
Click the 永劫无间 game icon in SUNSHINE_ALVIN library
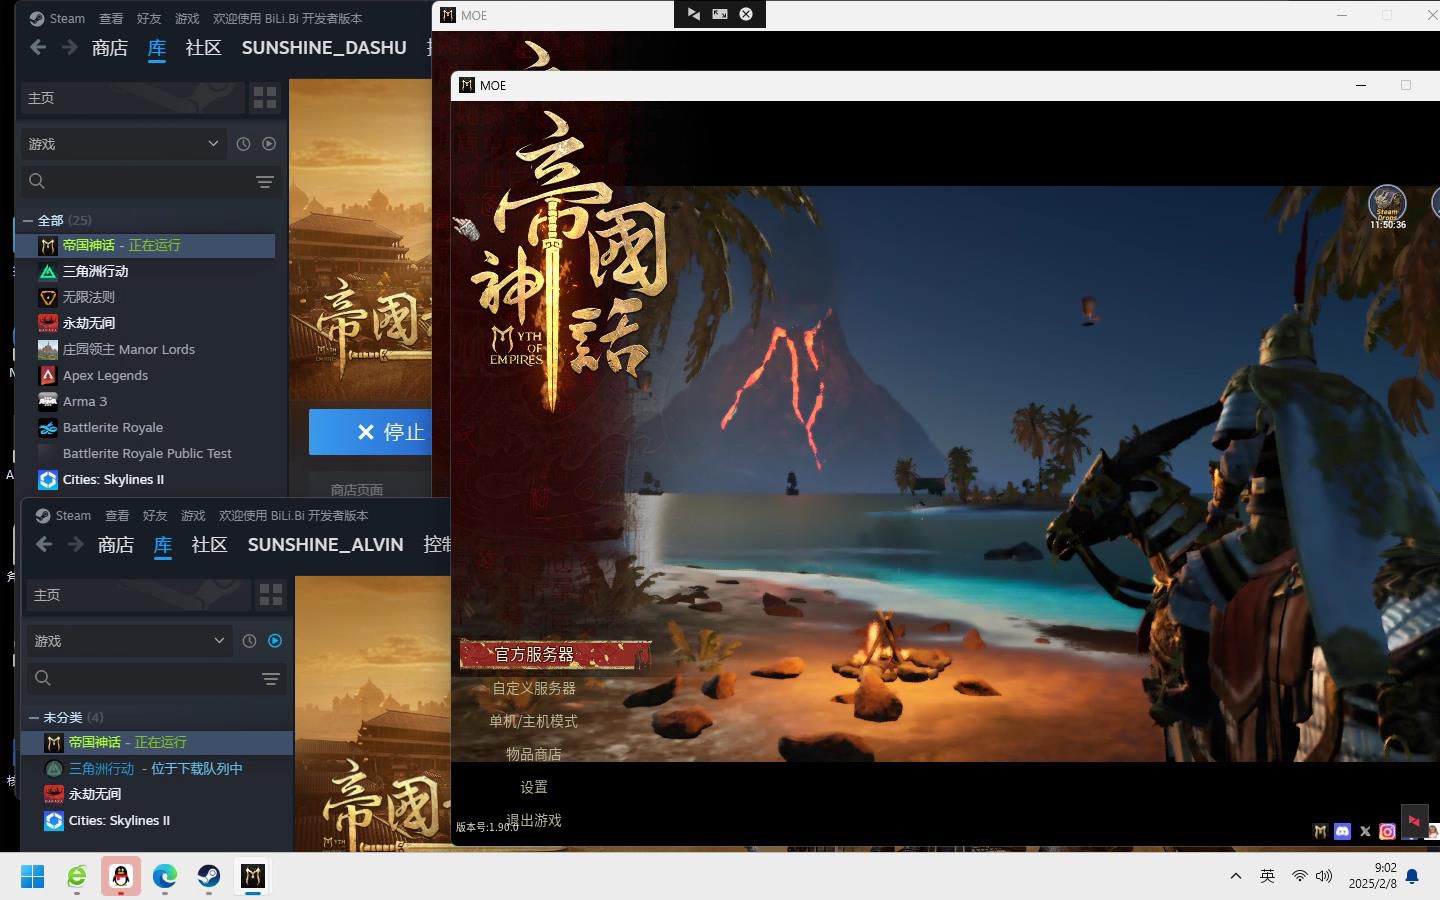[x=53, y=794]
